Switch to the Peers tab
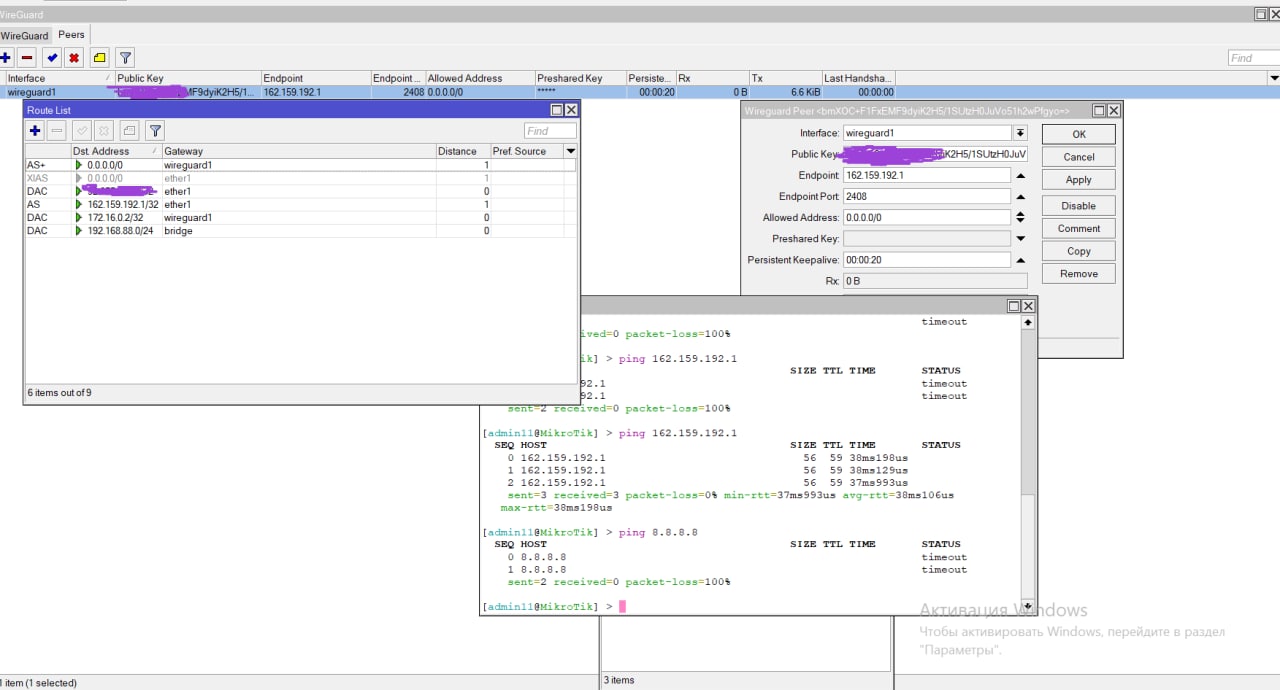 click(71, 35)
